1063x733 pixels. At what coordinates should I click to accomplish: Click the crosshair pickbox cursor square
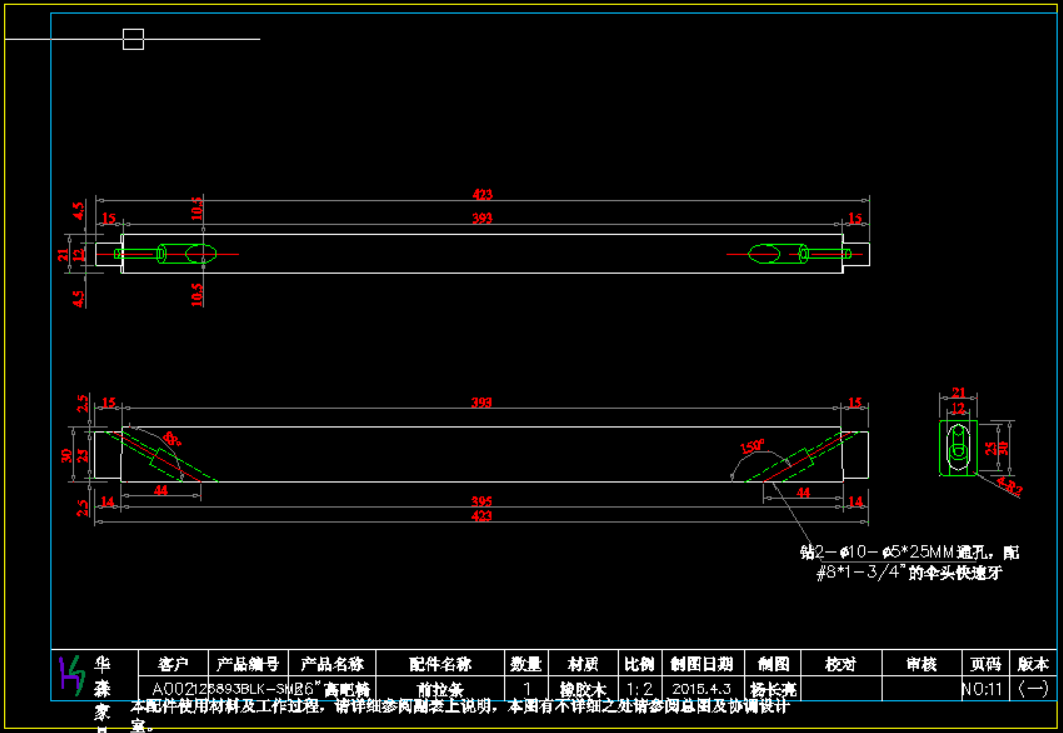(x=133, y=39)
